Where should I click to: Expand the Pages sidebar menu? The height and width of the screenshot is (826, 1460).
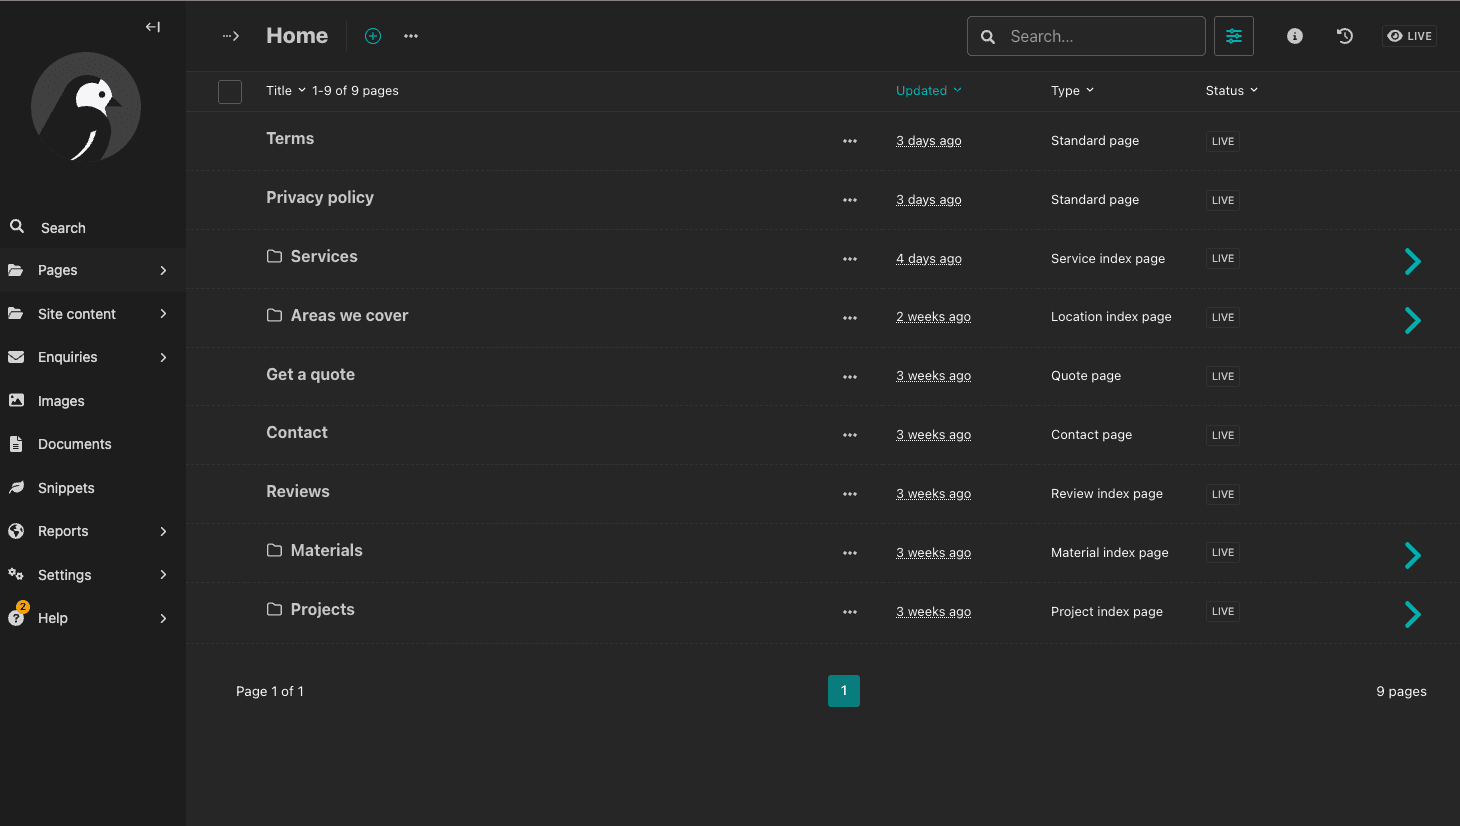(93, 270)
